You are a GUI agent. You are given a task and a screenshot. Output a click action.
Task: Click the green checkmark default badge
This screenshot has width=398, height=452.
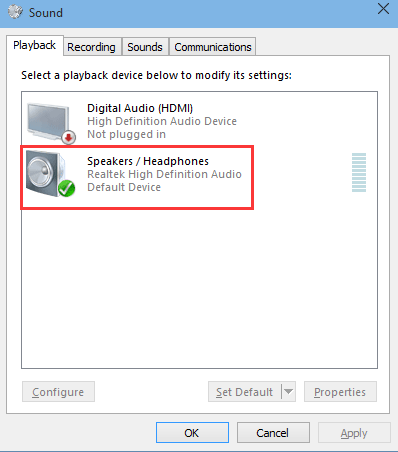(x=66, y=188)
